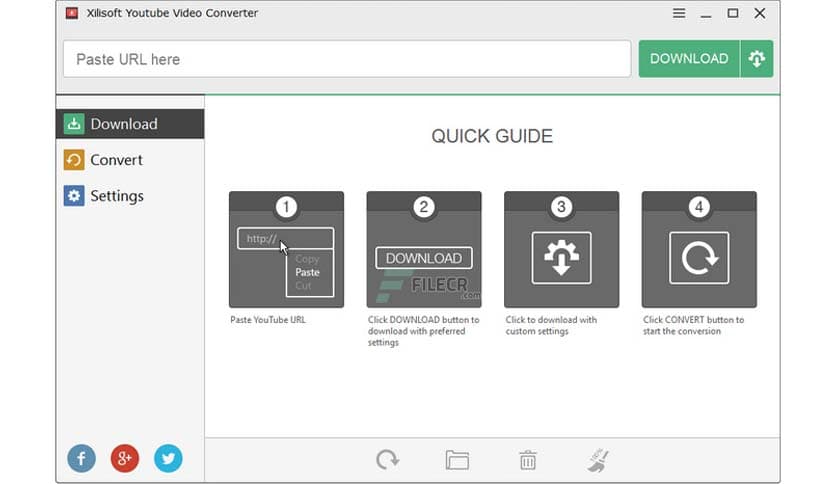
Task: Click quick guide step 4 CONVERT thumbnail
Action: tap(699, 249)
